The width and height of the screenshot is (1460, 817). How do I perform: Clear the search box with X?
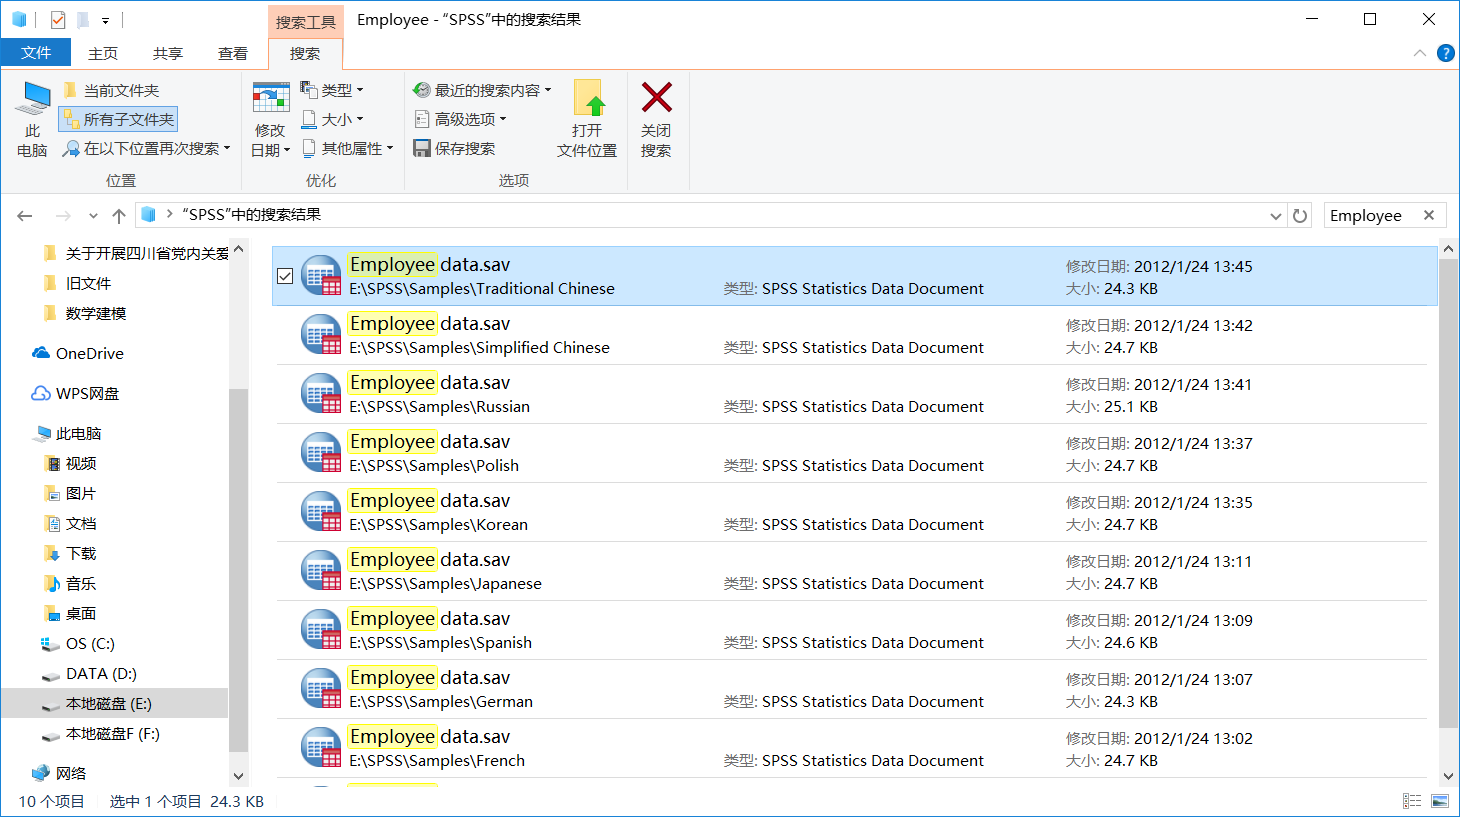[1429, 215]
